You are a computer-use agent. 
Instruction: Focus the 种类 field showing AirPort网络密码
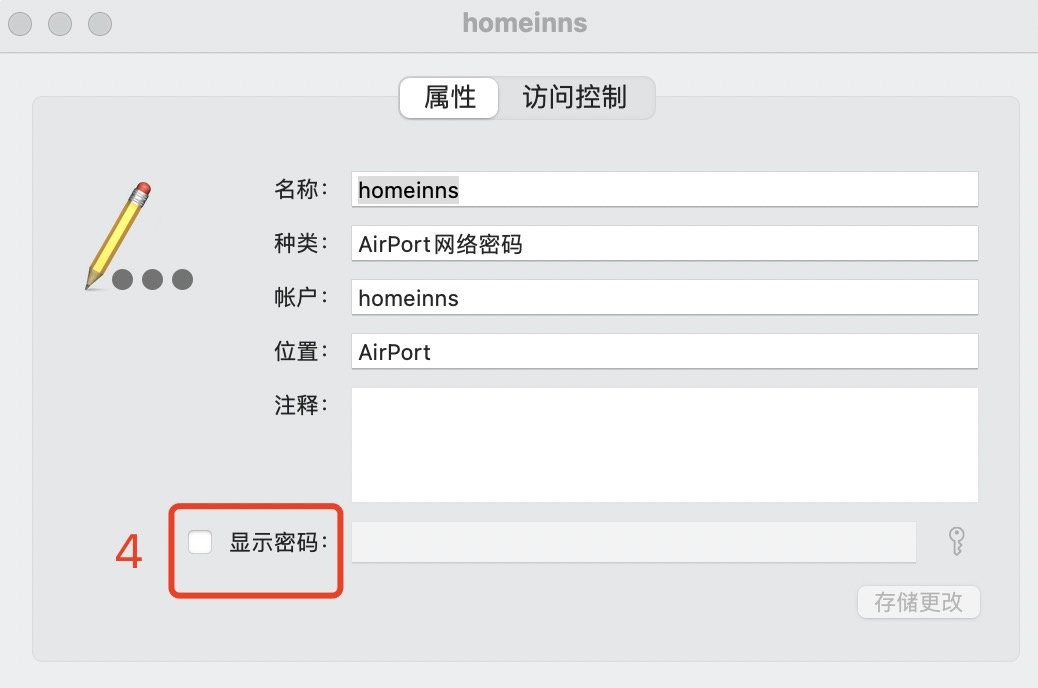pyautogui.click(x=664, y=243)
